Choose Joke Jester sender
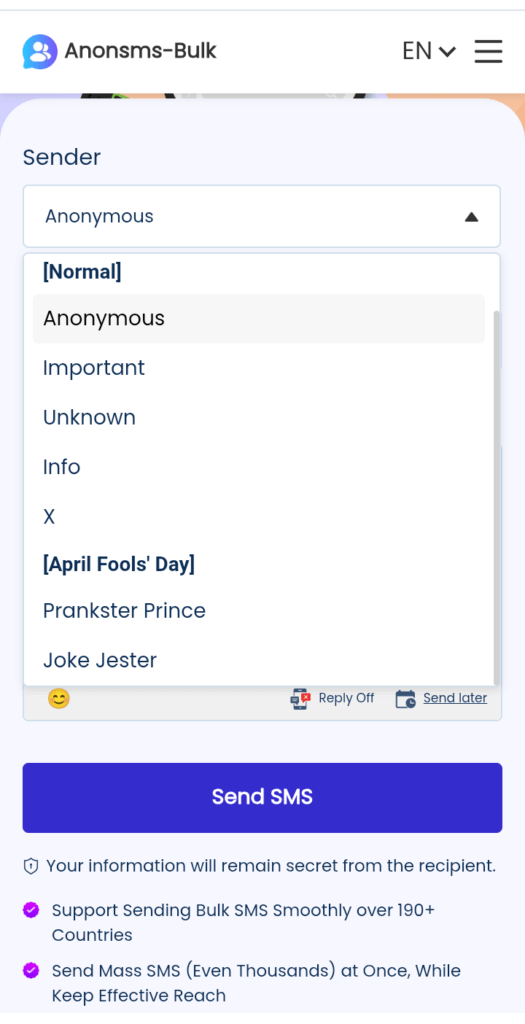This screenshot has width=525, height=1024. point(259,661)
